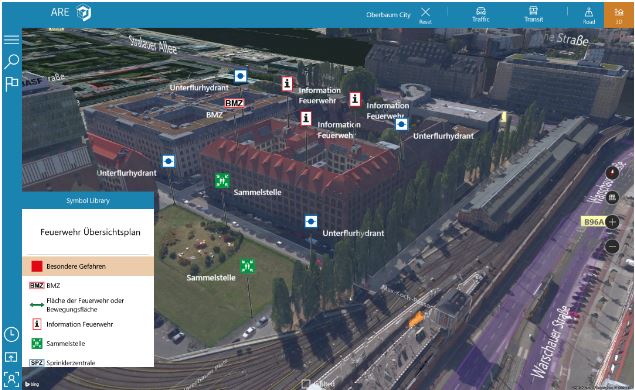This screenshot has height=390, width=635.
Task: Zoom out with the minus button
Action: pyautogui.click(x=612, y=246)
